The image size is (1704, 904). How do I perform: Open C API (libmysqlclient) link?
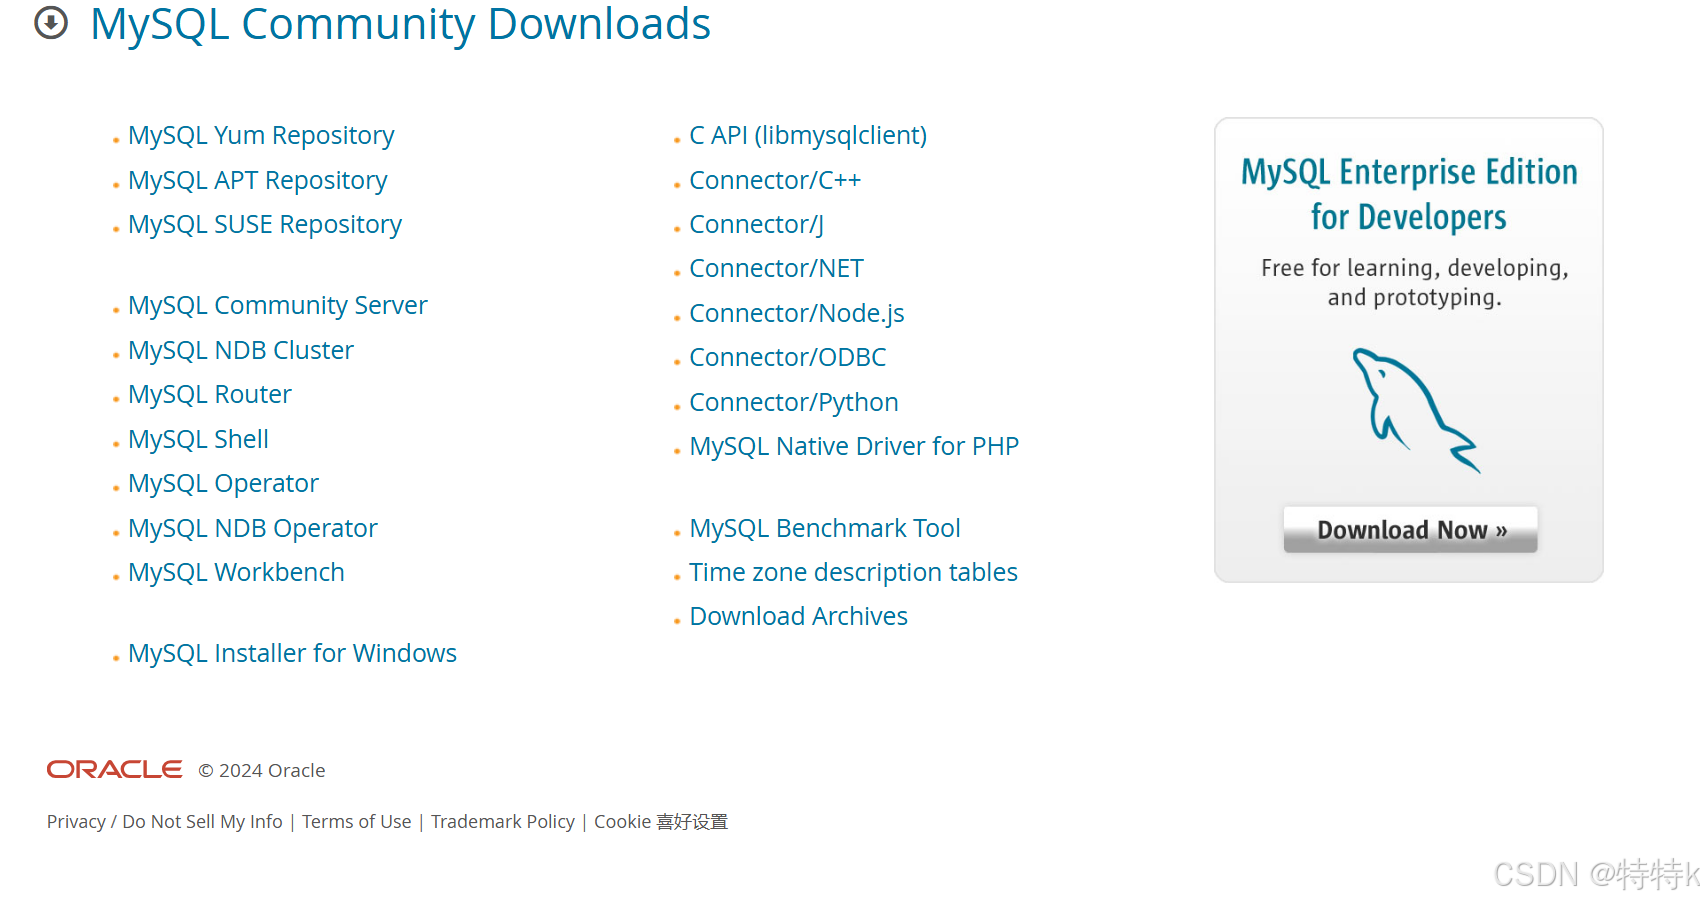click(x=808, y=135)
